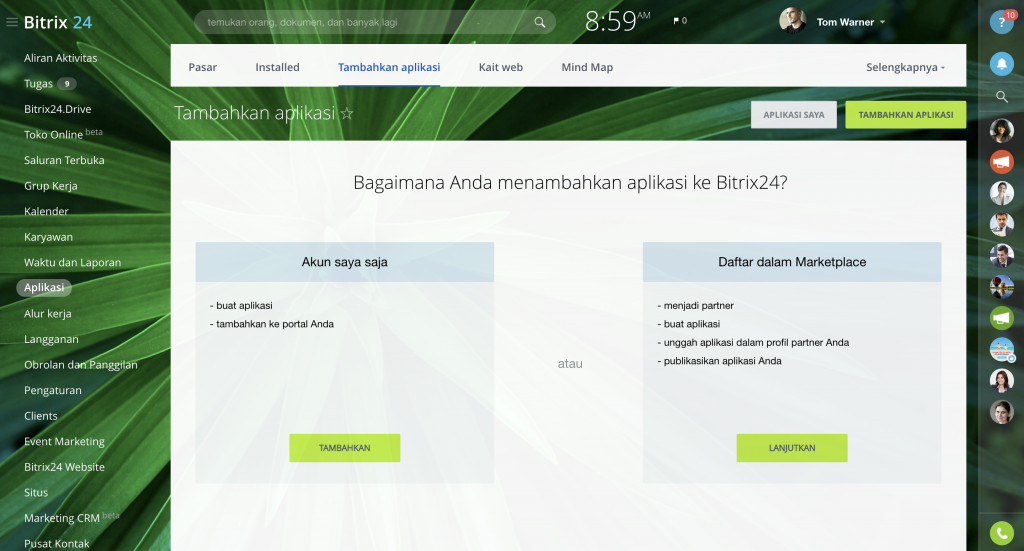The height and width of the screenshot is (551, 1024).
Task: Open notifications bell icon
Action: tap(1001, 63)
